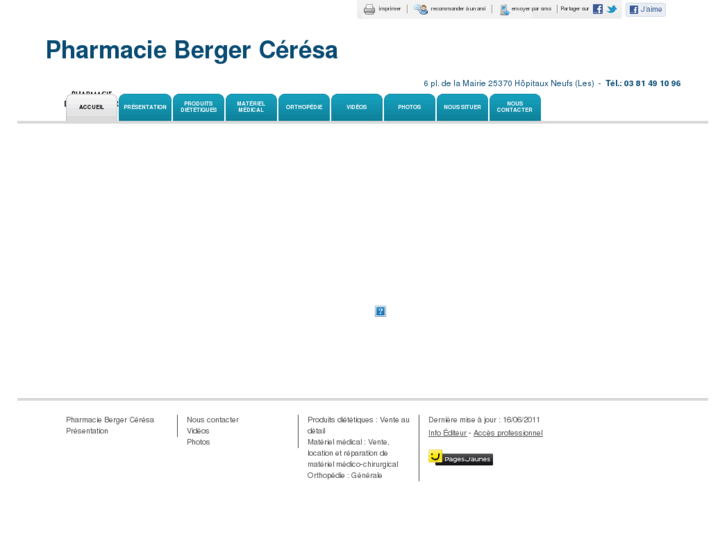This screenshot has height=545, width=727.
Task: Click the footer Pharmacie Berger Cérésa link
Action: (x=110, y=420)
